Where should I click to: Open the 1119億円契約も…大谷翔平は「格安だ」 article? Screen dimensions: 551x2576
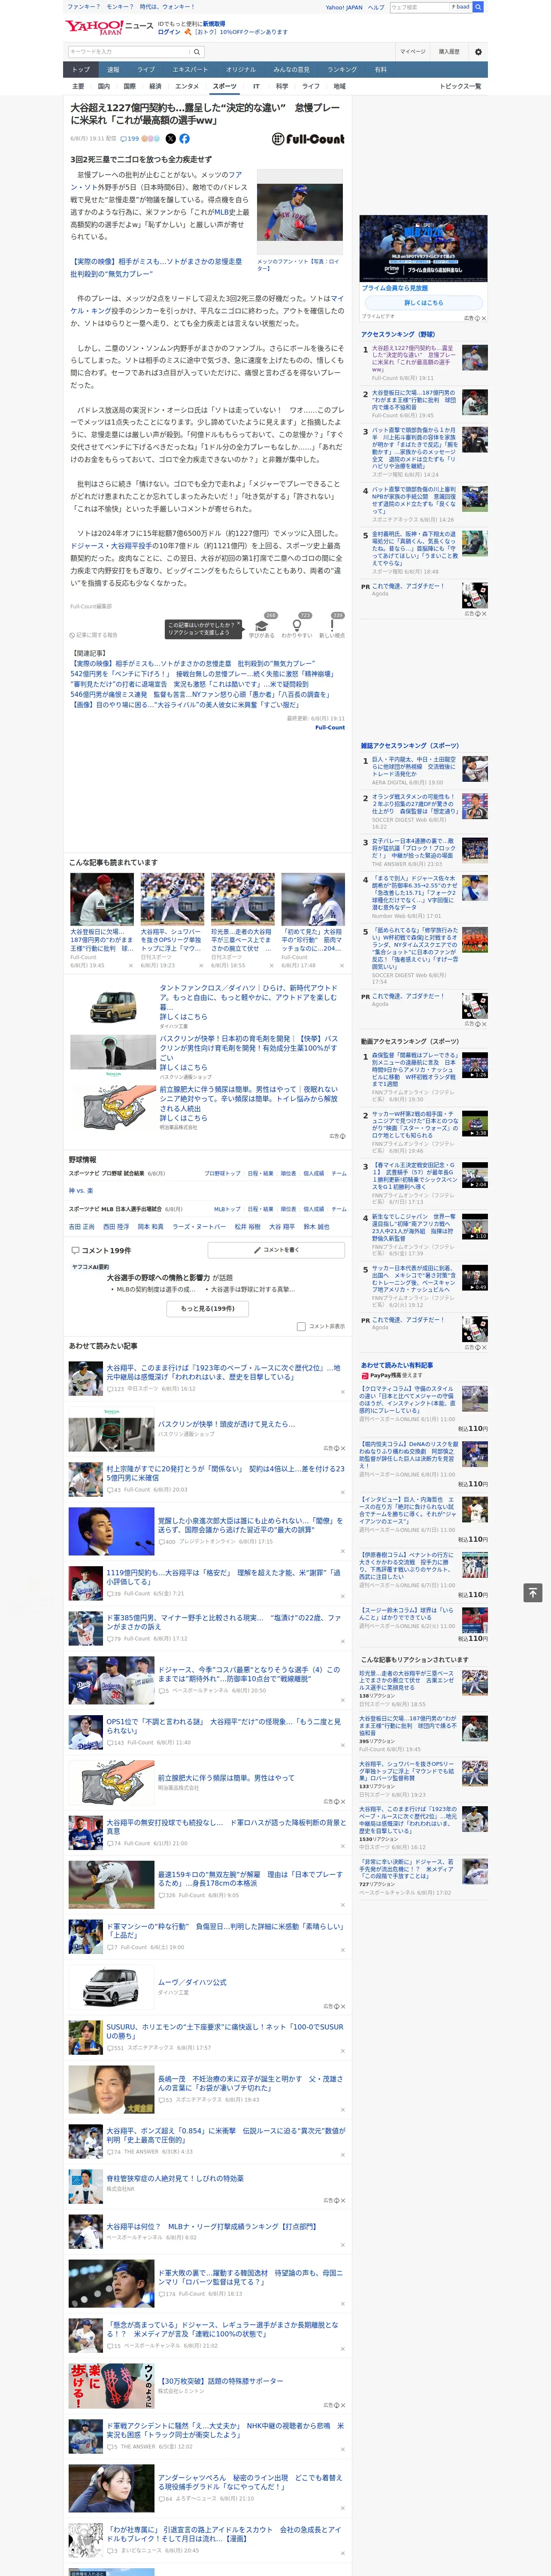224,1576
